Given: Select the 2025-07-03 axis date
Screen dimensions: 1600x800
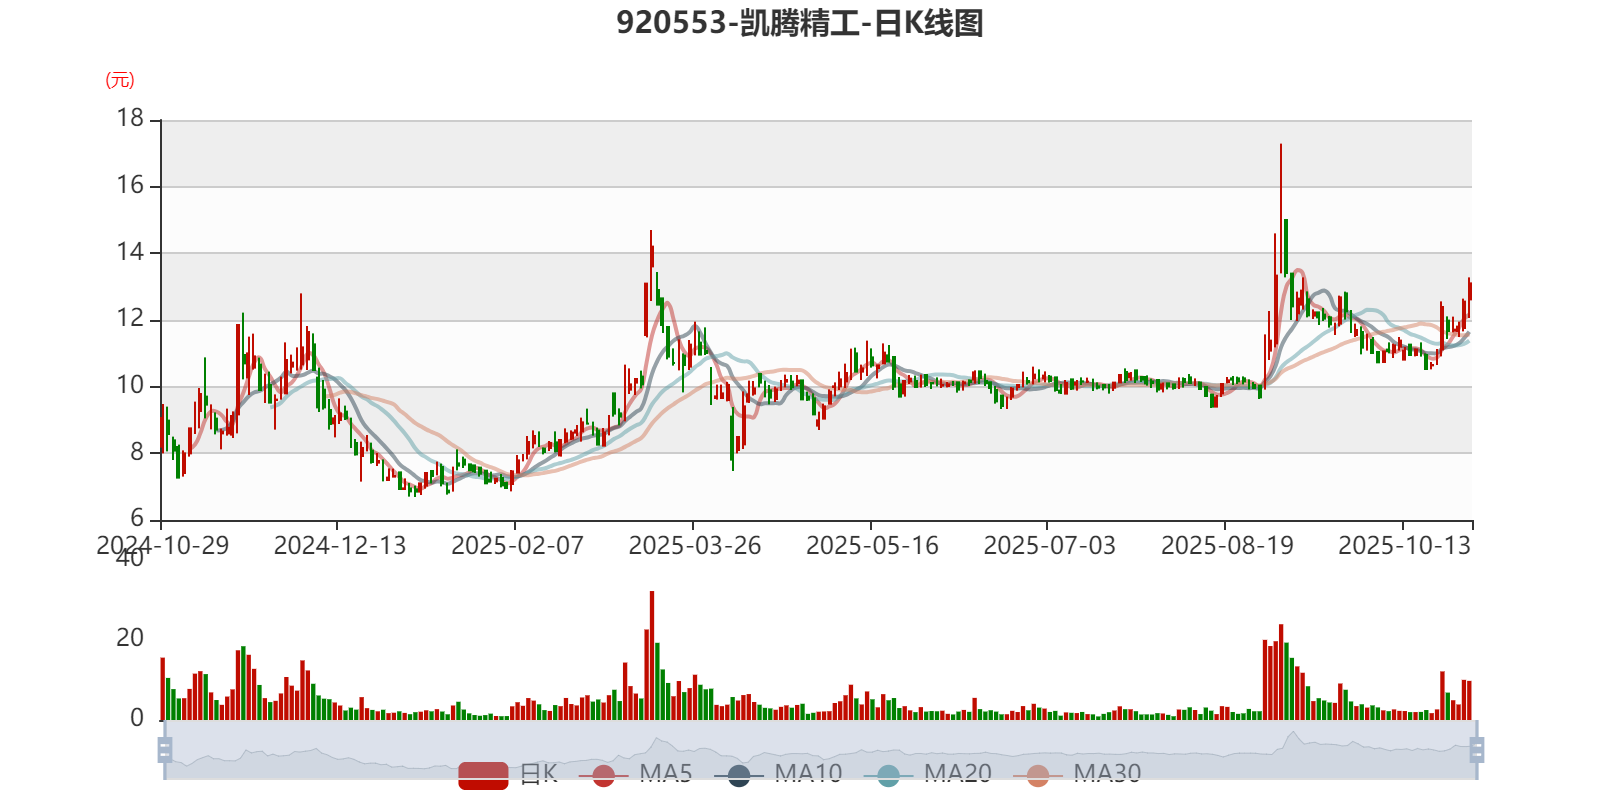Looking at the screenshot, I should pyautogui.click(x=1049, y=546).
